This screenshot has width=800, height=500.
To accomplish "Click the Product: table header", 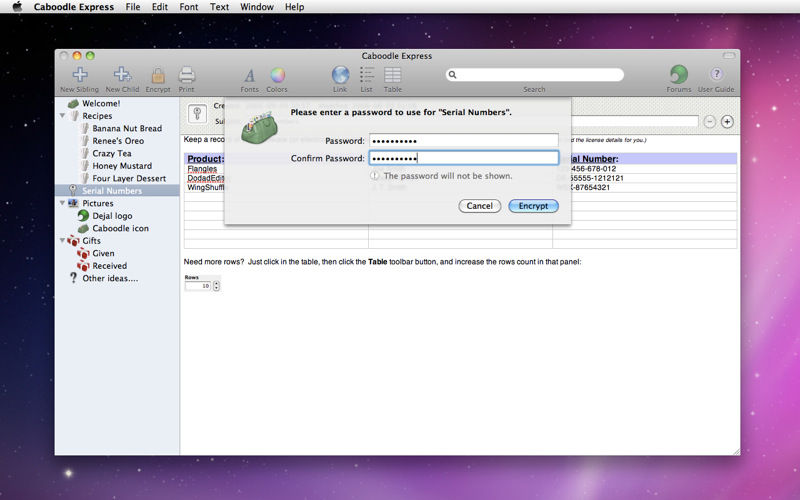I will click(206, 159).
